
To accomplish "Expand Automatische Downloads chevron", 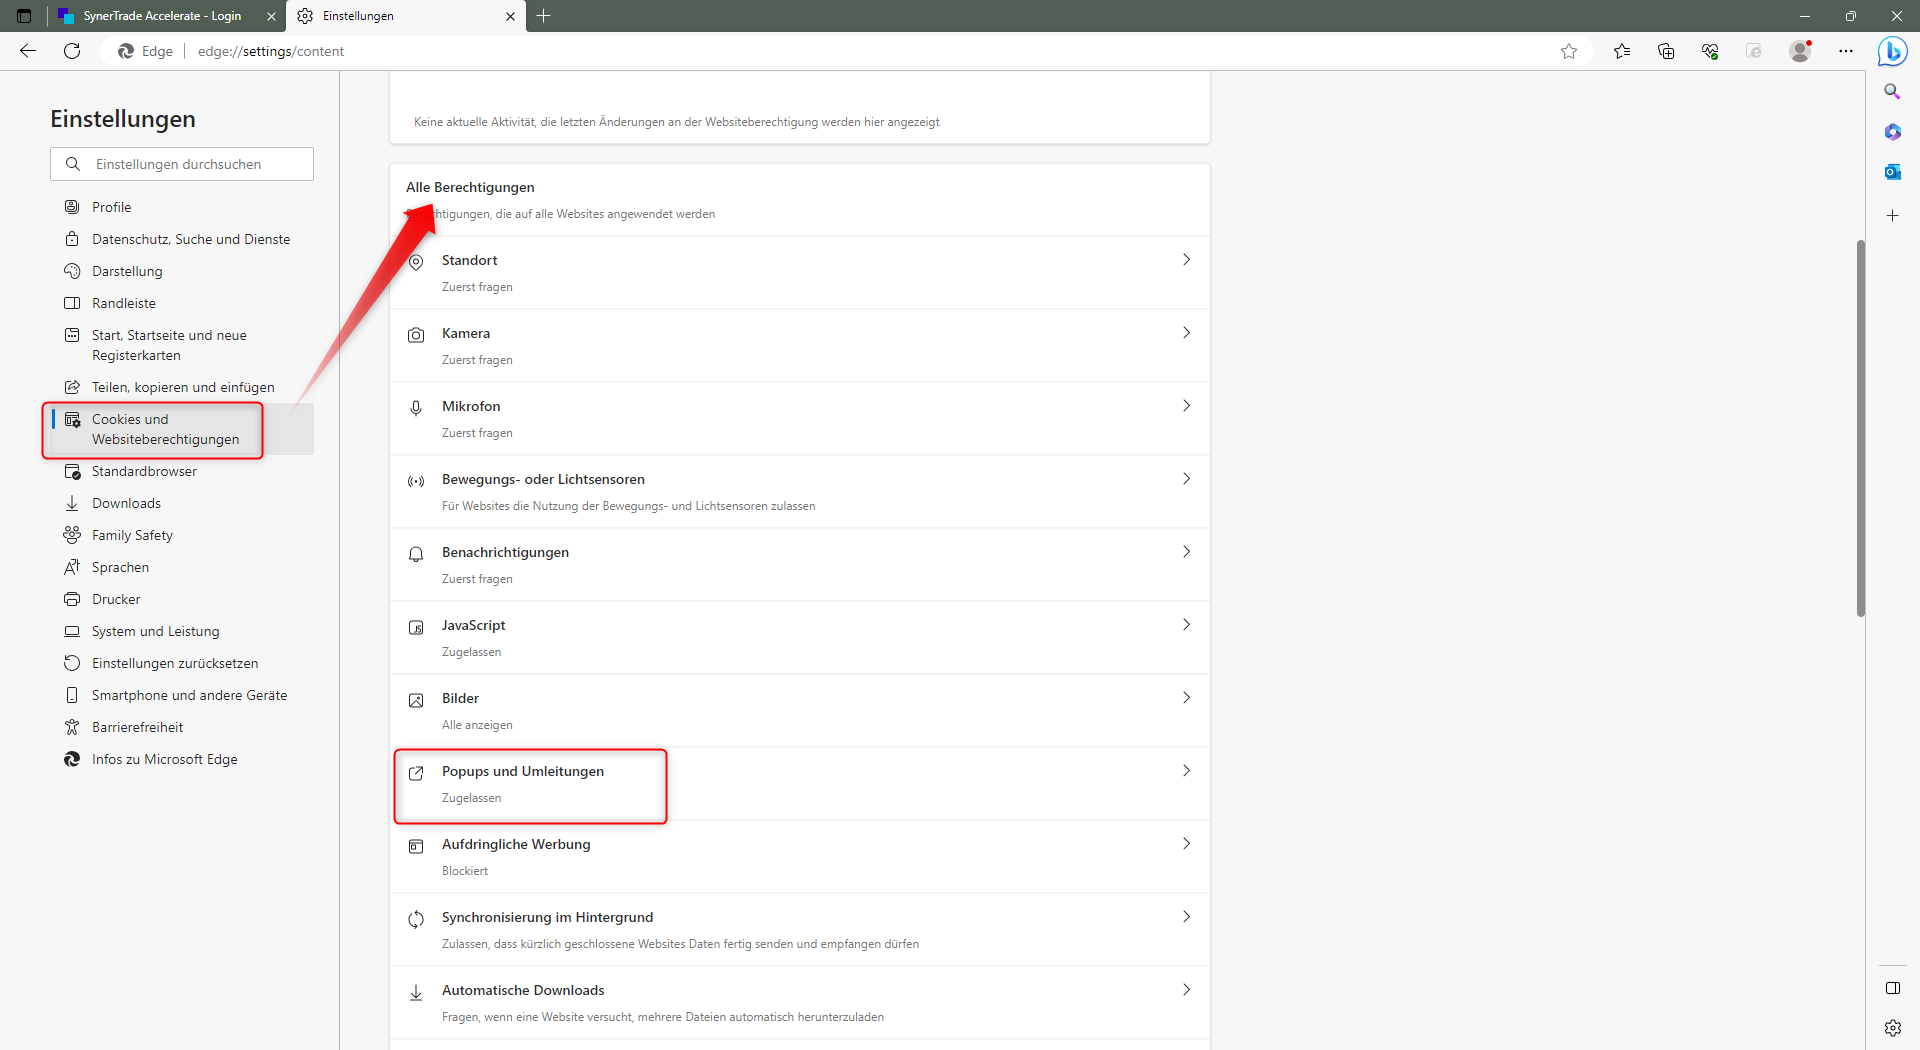I will (x=1186, y=990).
